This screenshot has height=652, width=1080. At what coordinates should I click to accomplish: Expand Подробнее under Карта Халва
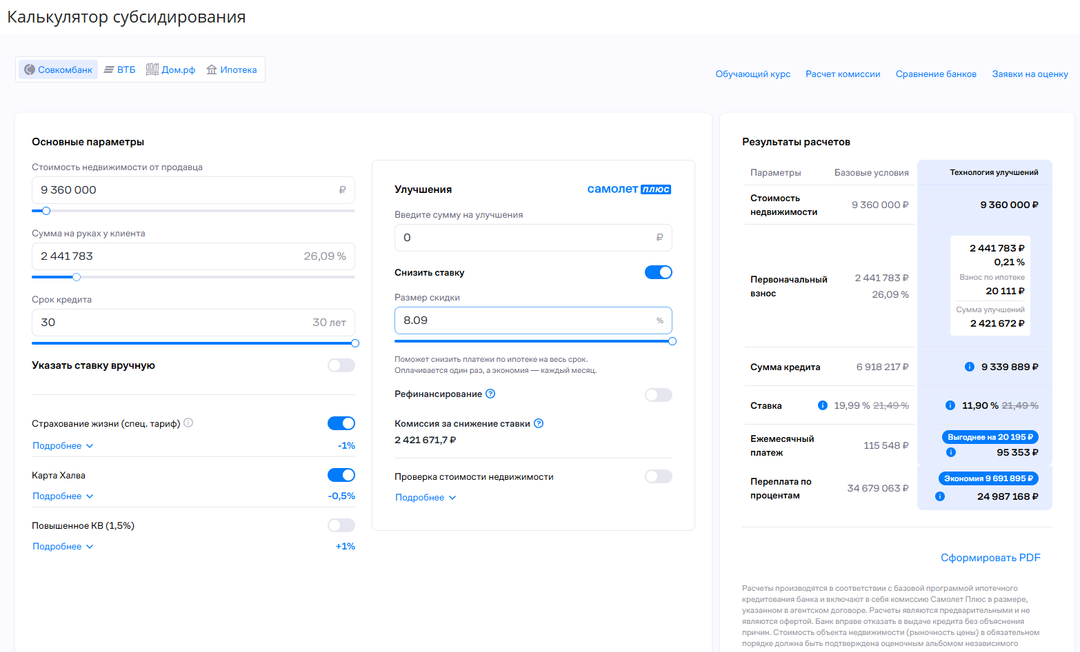(62, 496)
